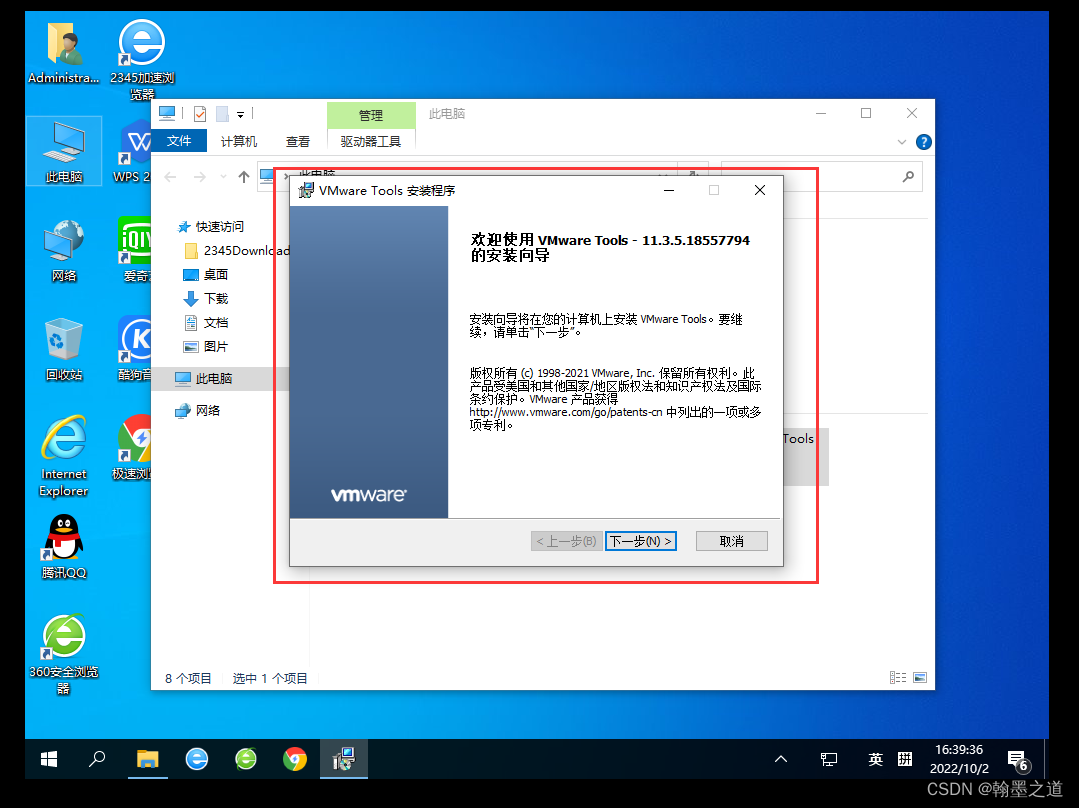Open Internet Explorer desktop icon
The width and height of the screenshot is (1079, 808).
(x=64, y=456)
